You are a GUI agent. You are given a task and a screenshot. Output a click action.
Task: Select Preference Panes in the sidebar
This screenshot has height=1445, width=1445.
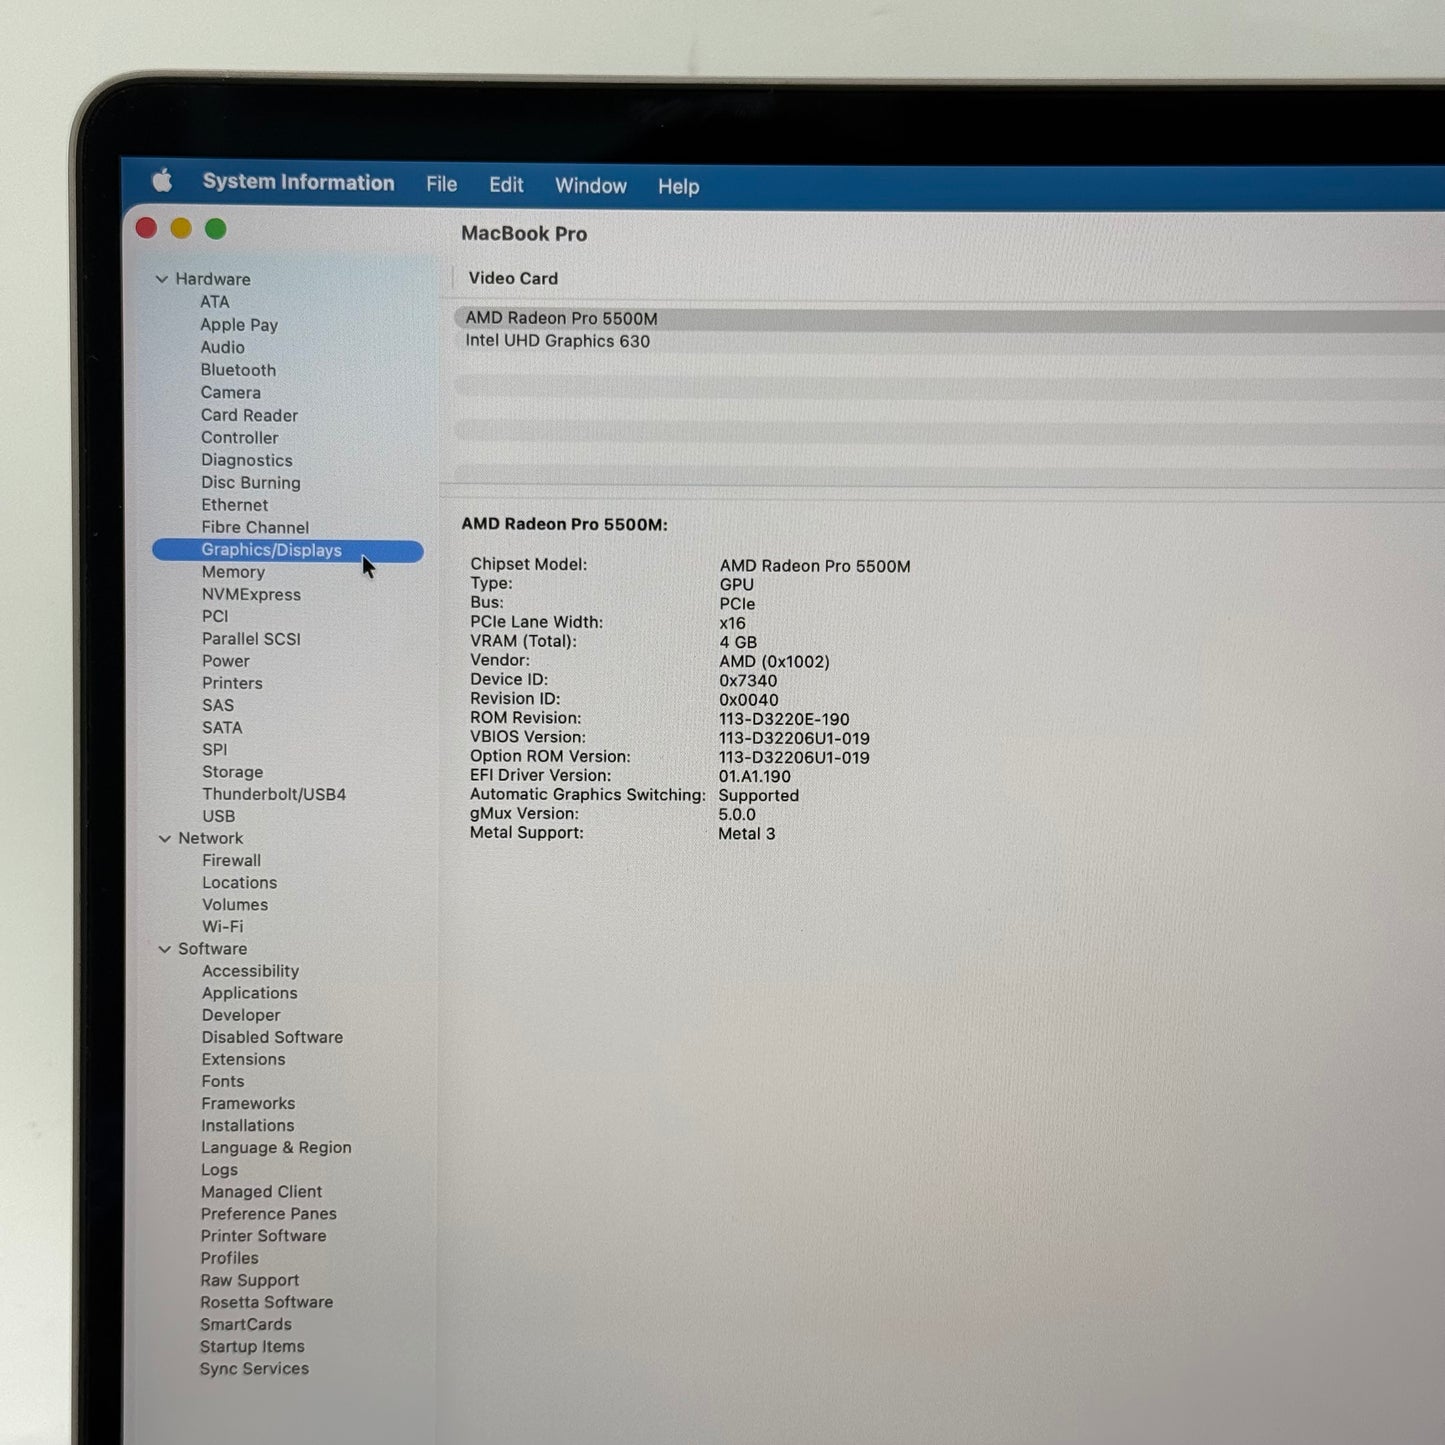pyautogui.click(x=268, y=1214)
